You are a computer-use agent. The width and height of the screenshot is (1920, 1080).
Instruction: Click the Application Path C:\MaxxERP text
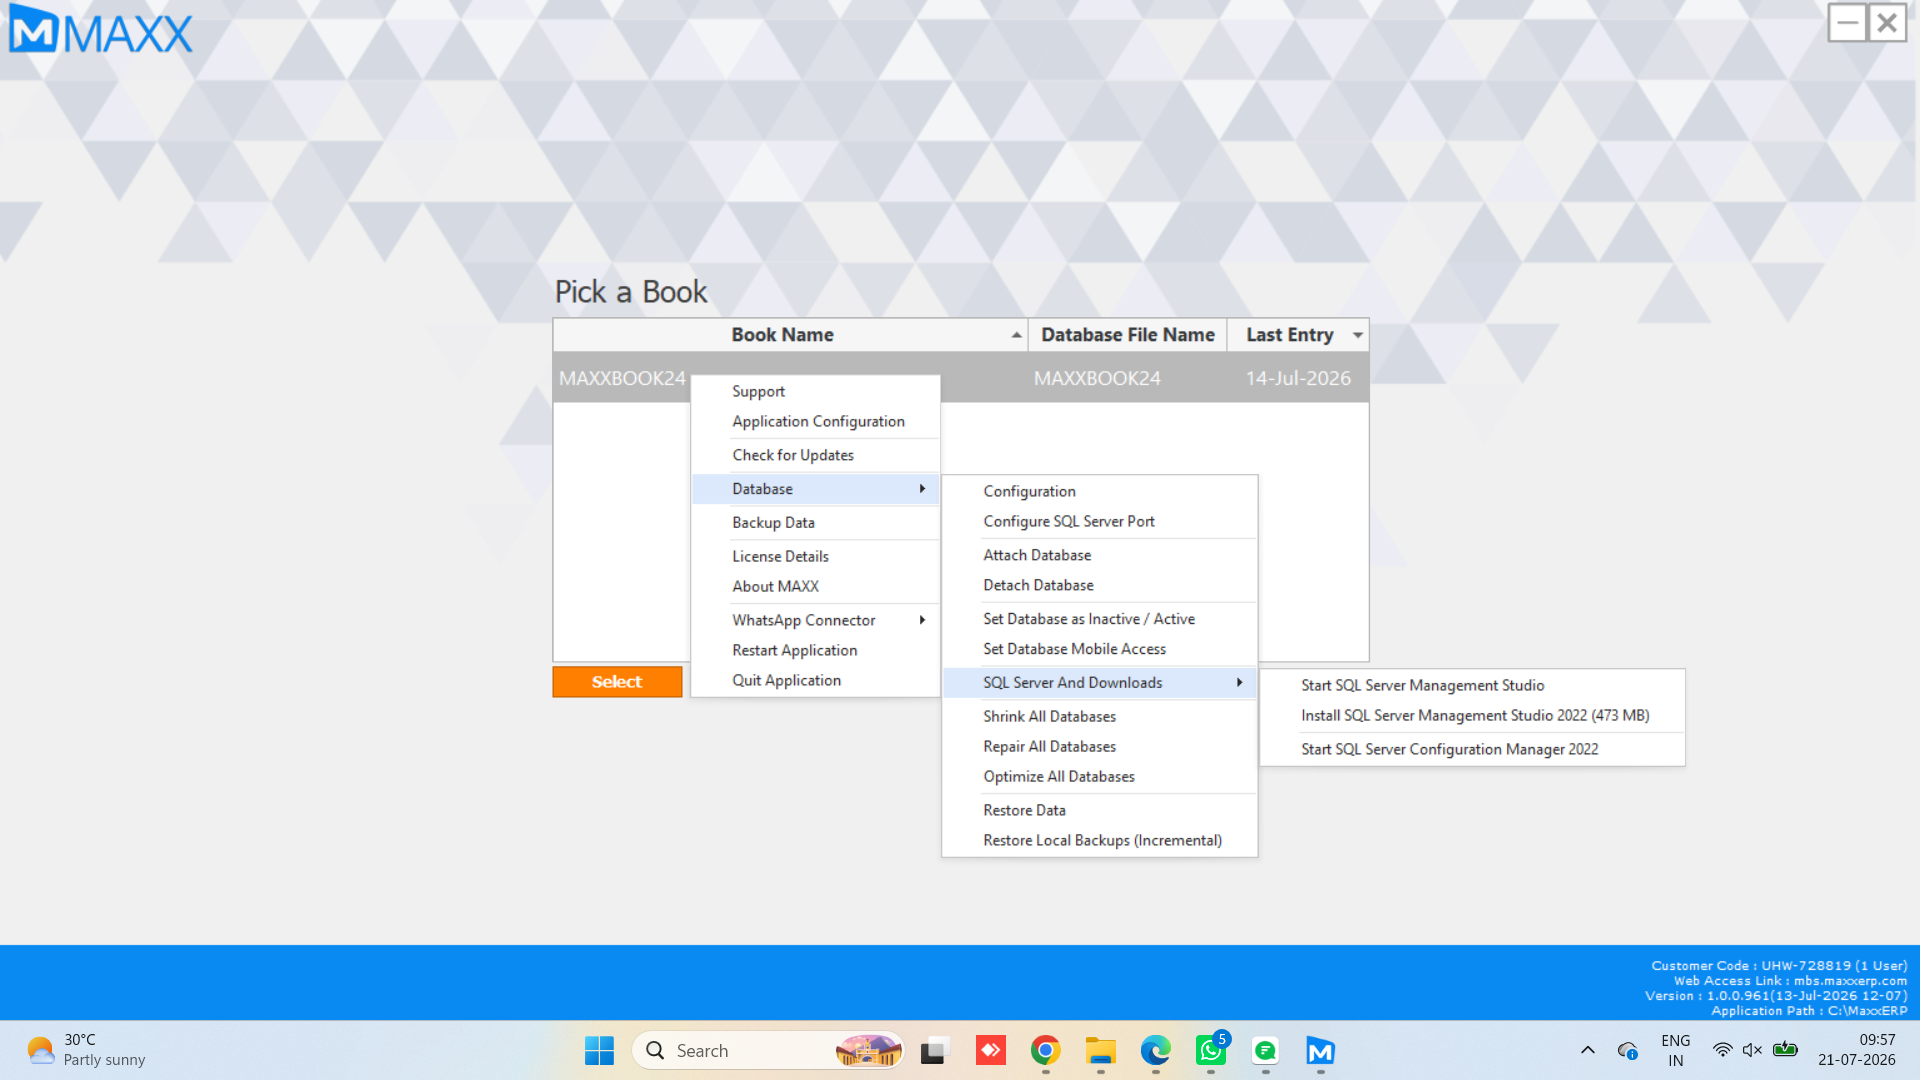pyautogui.click(x=1809, y=1011)
